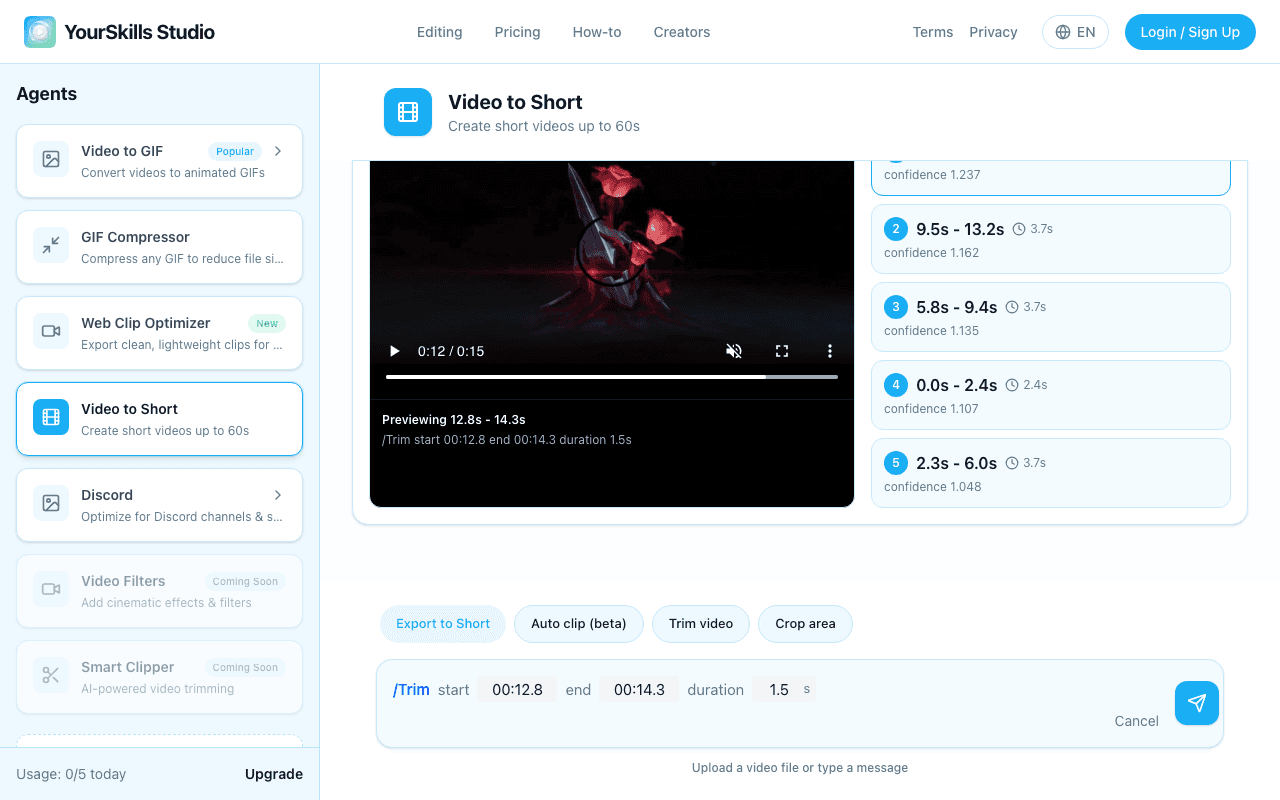Cancel the trim command
Image resolution: width=1280 pixels, height=800 pixels.
[x=1137, y=721]
